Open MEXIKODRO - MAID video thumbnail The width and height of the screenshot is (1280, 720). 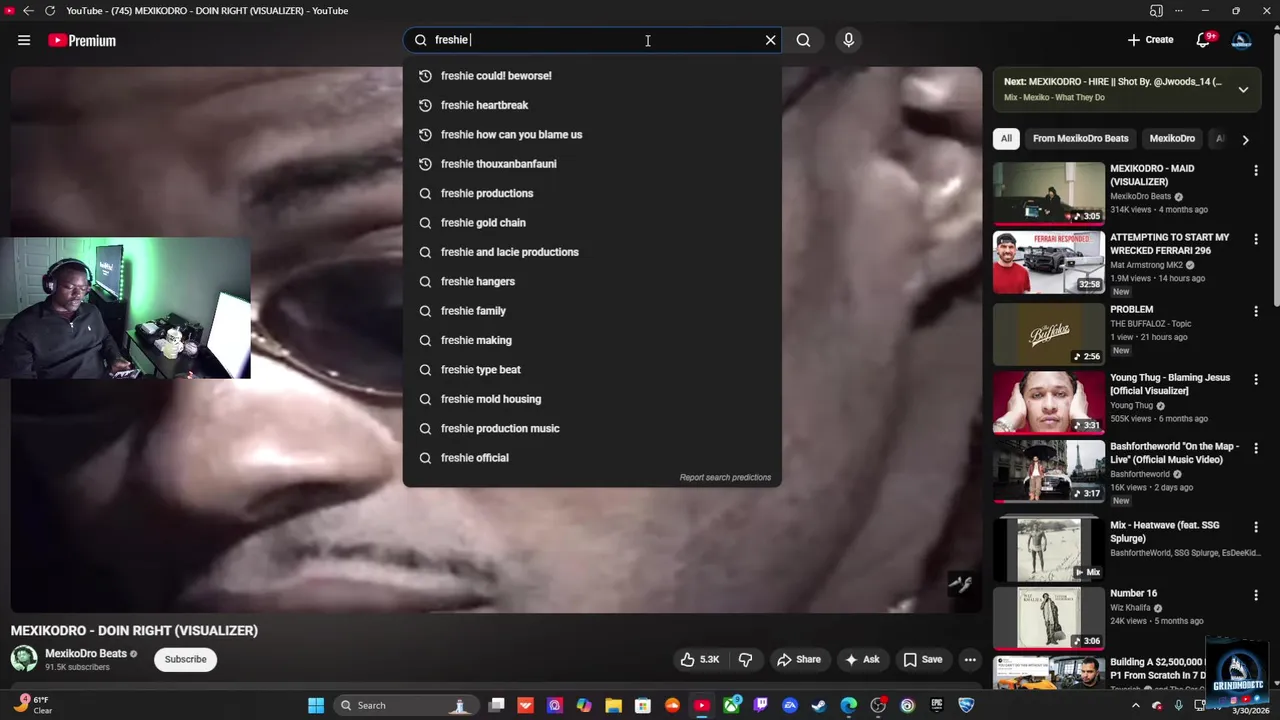[x=1048, y=193]
